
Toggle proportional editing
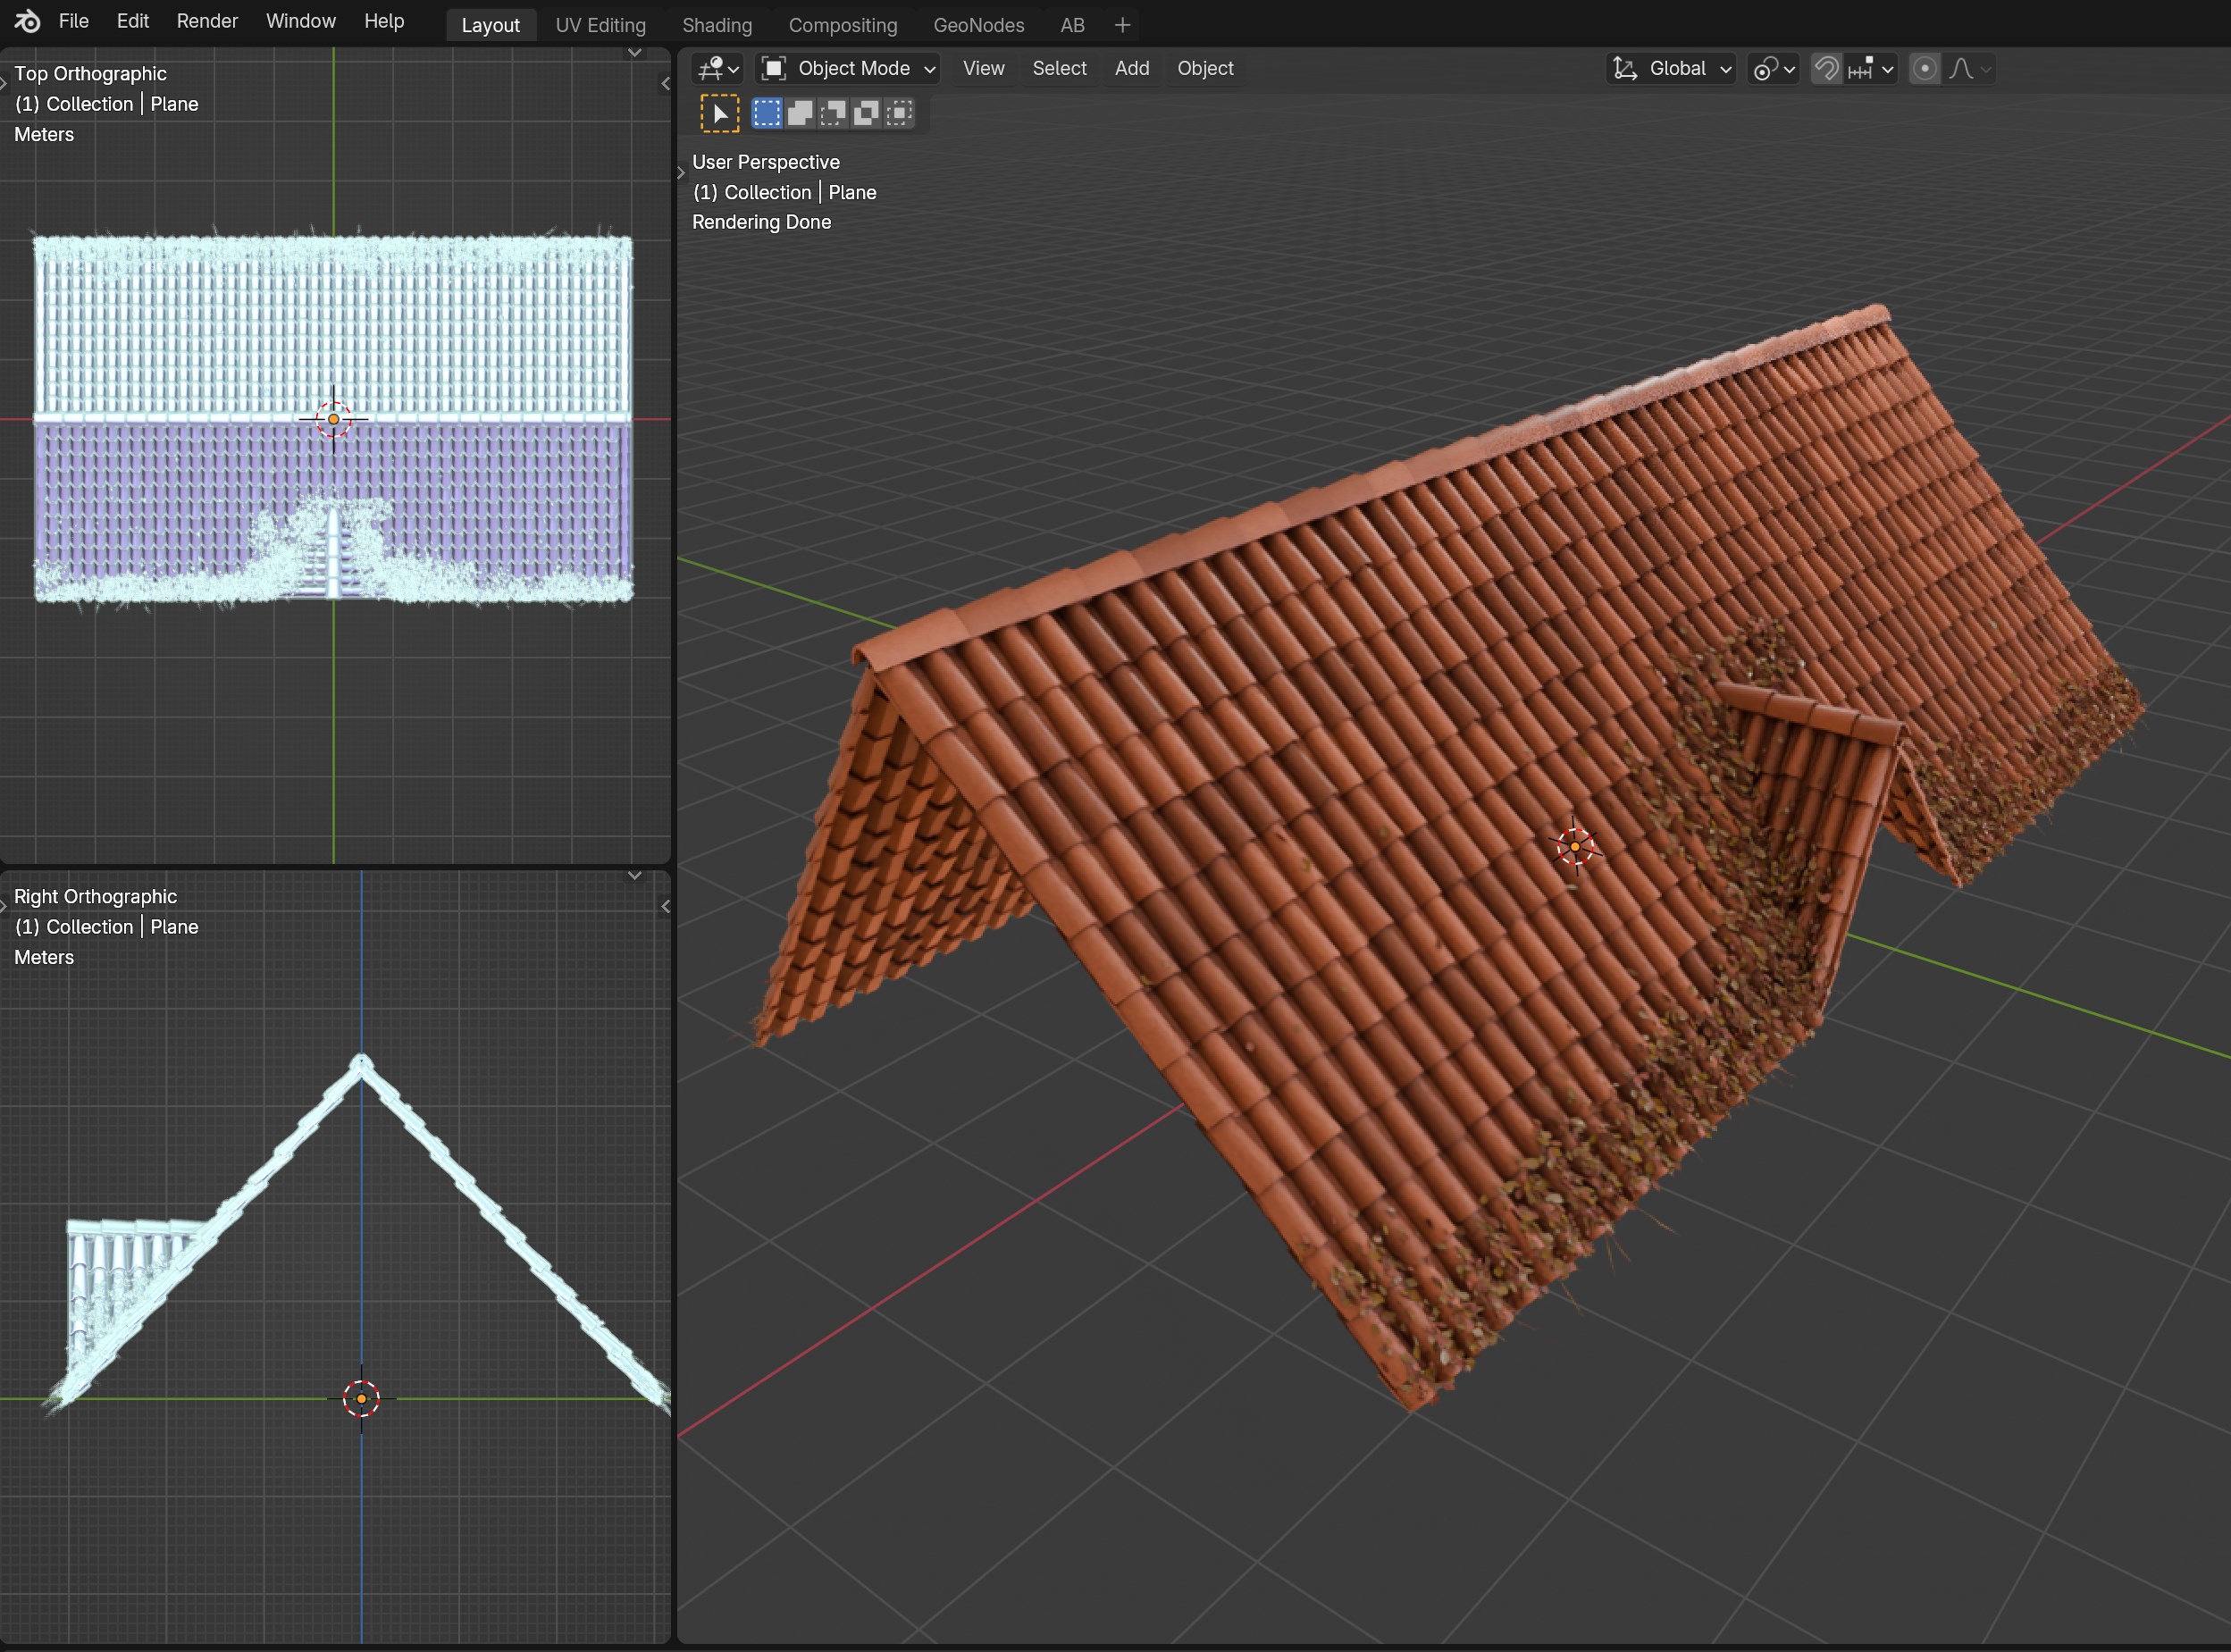[x=1924, y=68]
